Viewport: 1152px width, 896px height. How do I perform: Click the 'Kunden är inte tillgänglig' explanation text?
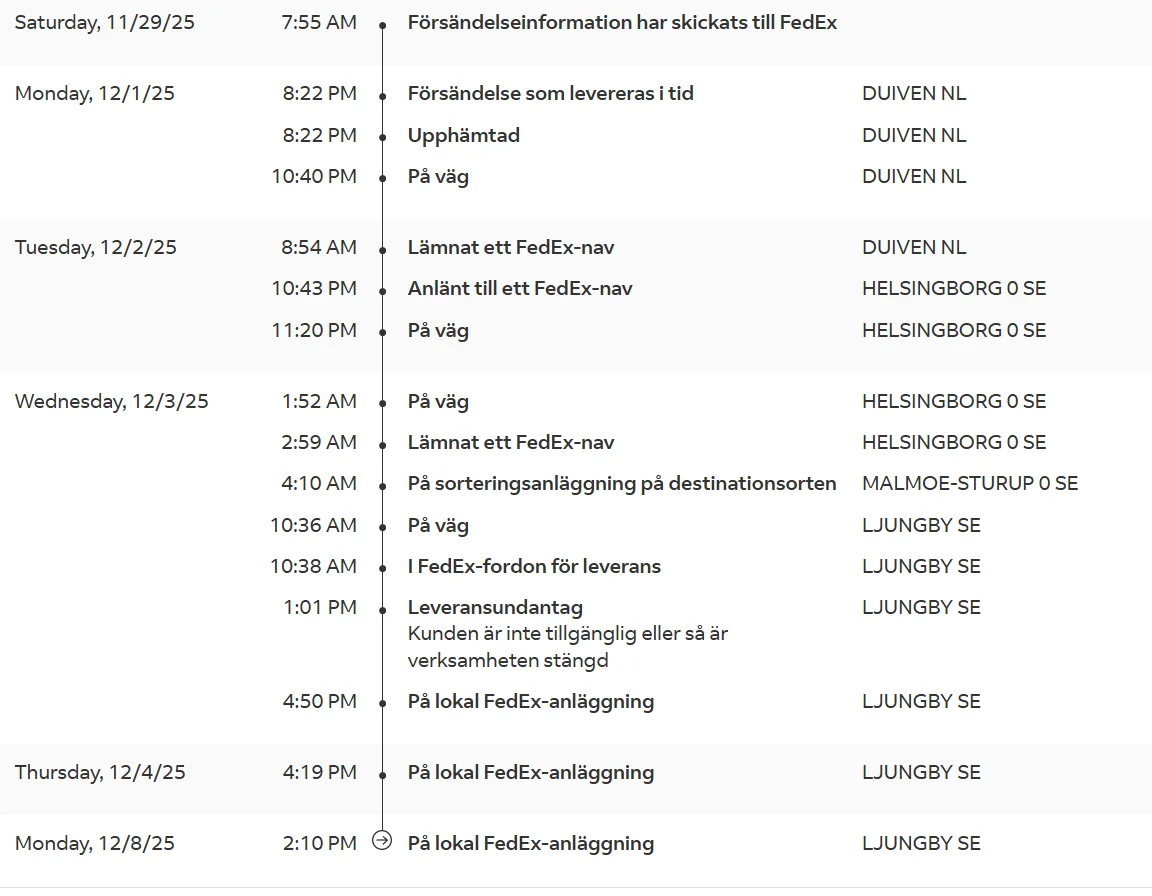pos(568,647)
